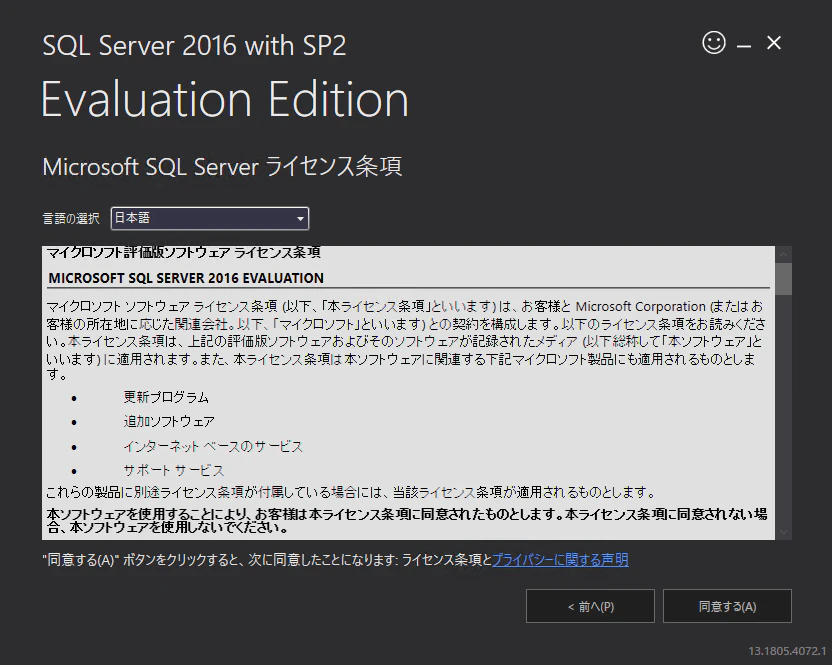Close the SQL Server installer window
The image size is (832, 665).
774,43
